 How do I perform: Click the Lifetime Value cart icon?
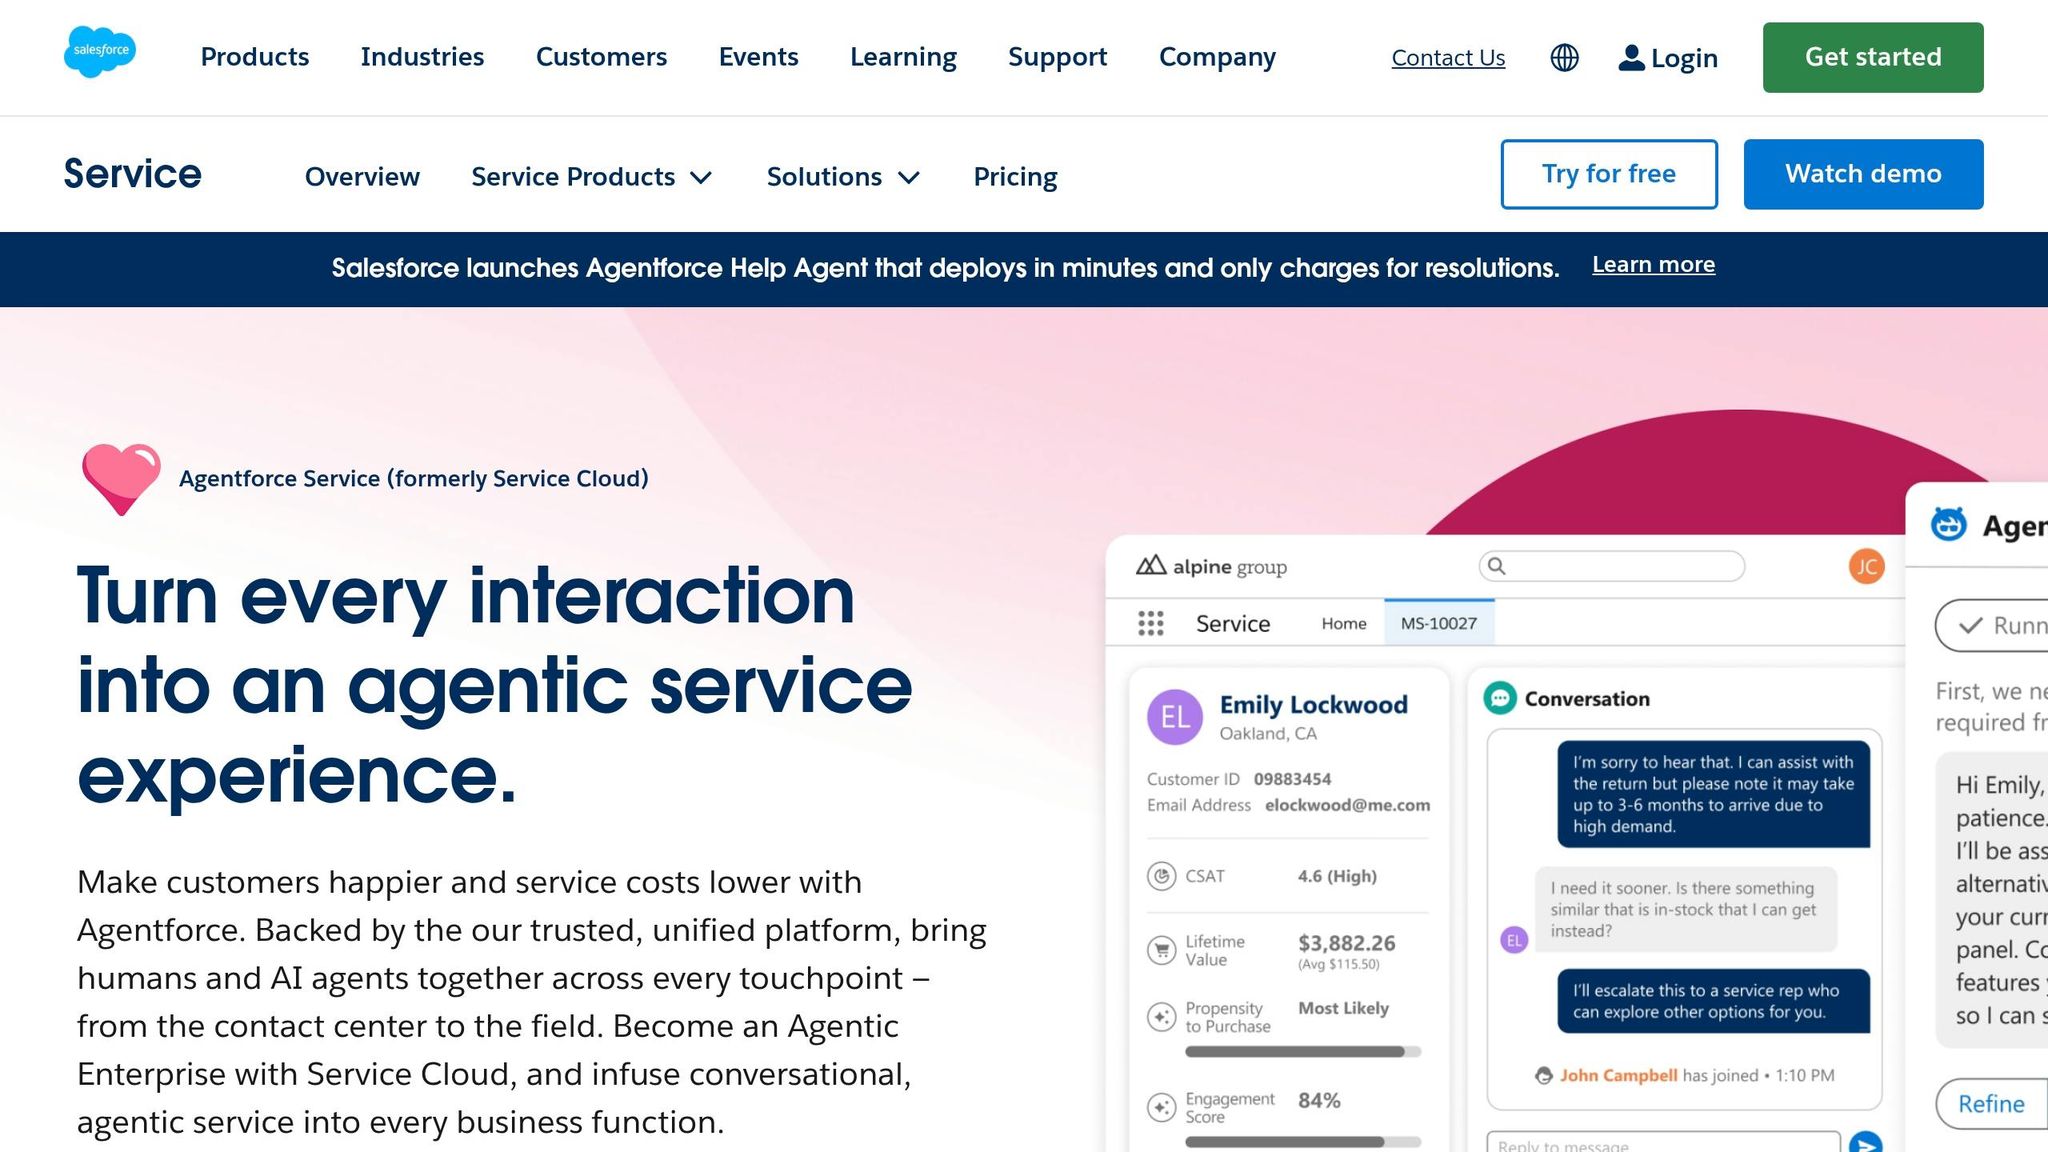[1161, 950]
